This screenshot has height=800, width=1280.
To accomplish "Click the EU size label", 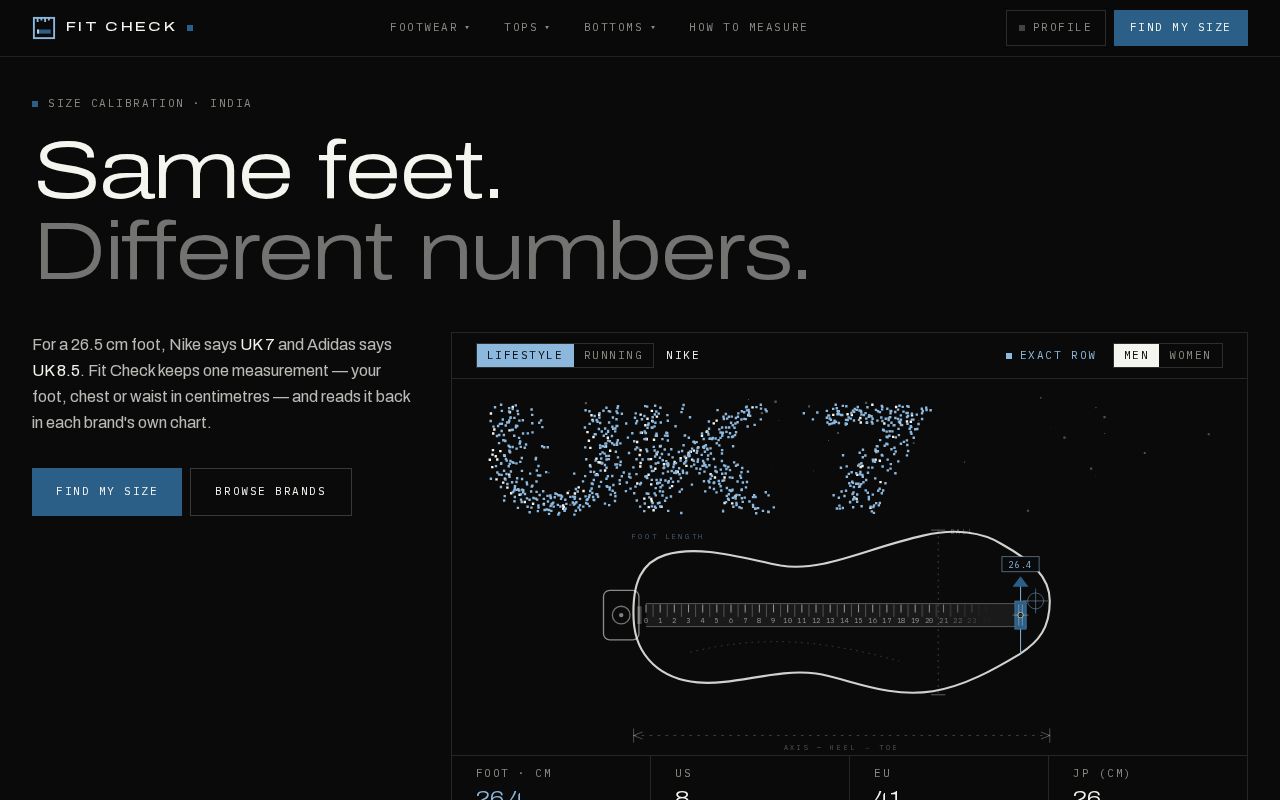I will pos(883,773).
